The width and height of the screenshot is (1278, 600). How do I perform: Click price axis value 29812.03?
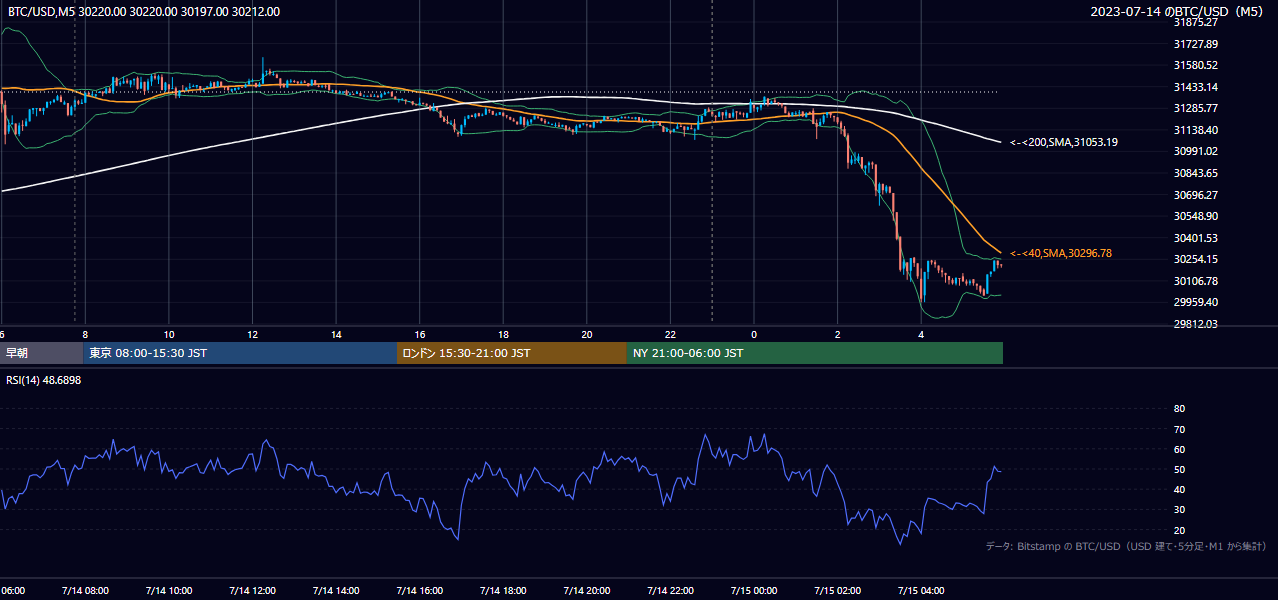pos(1195,324)
